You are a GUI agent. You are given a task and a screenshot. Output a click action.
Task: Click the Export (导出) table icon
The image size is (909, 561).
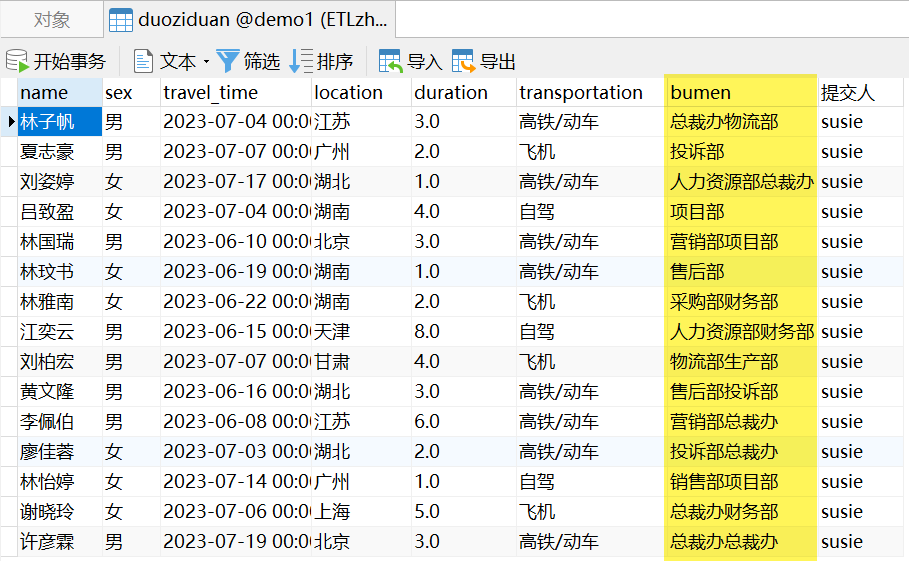(463, 61)
